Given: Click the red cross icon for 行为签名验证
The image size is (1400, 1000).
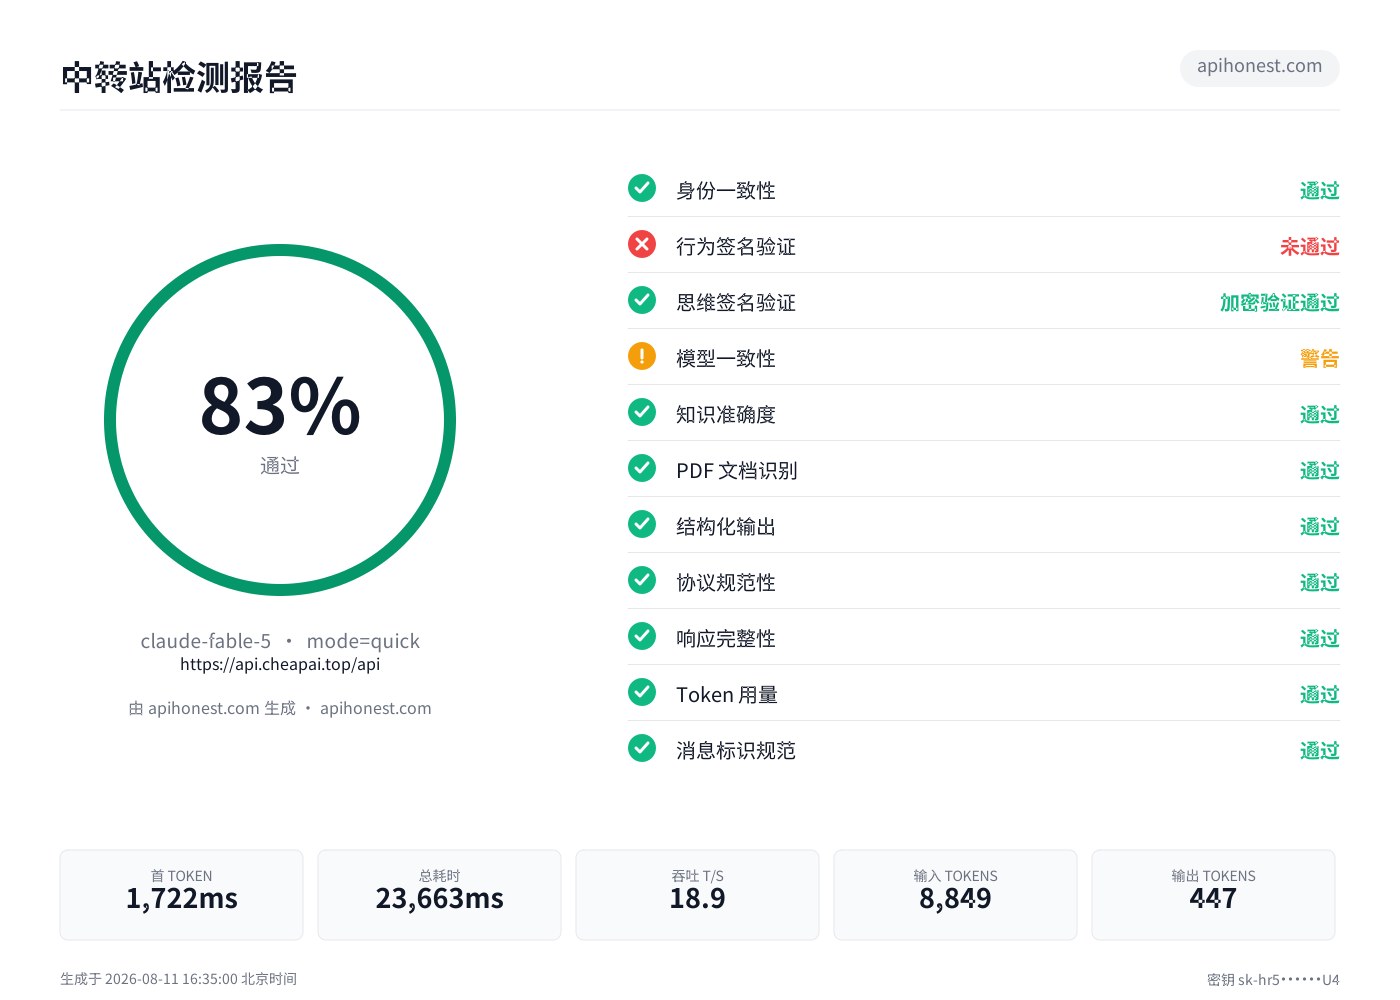Looking at the screenshot, I should point(642,244).
